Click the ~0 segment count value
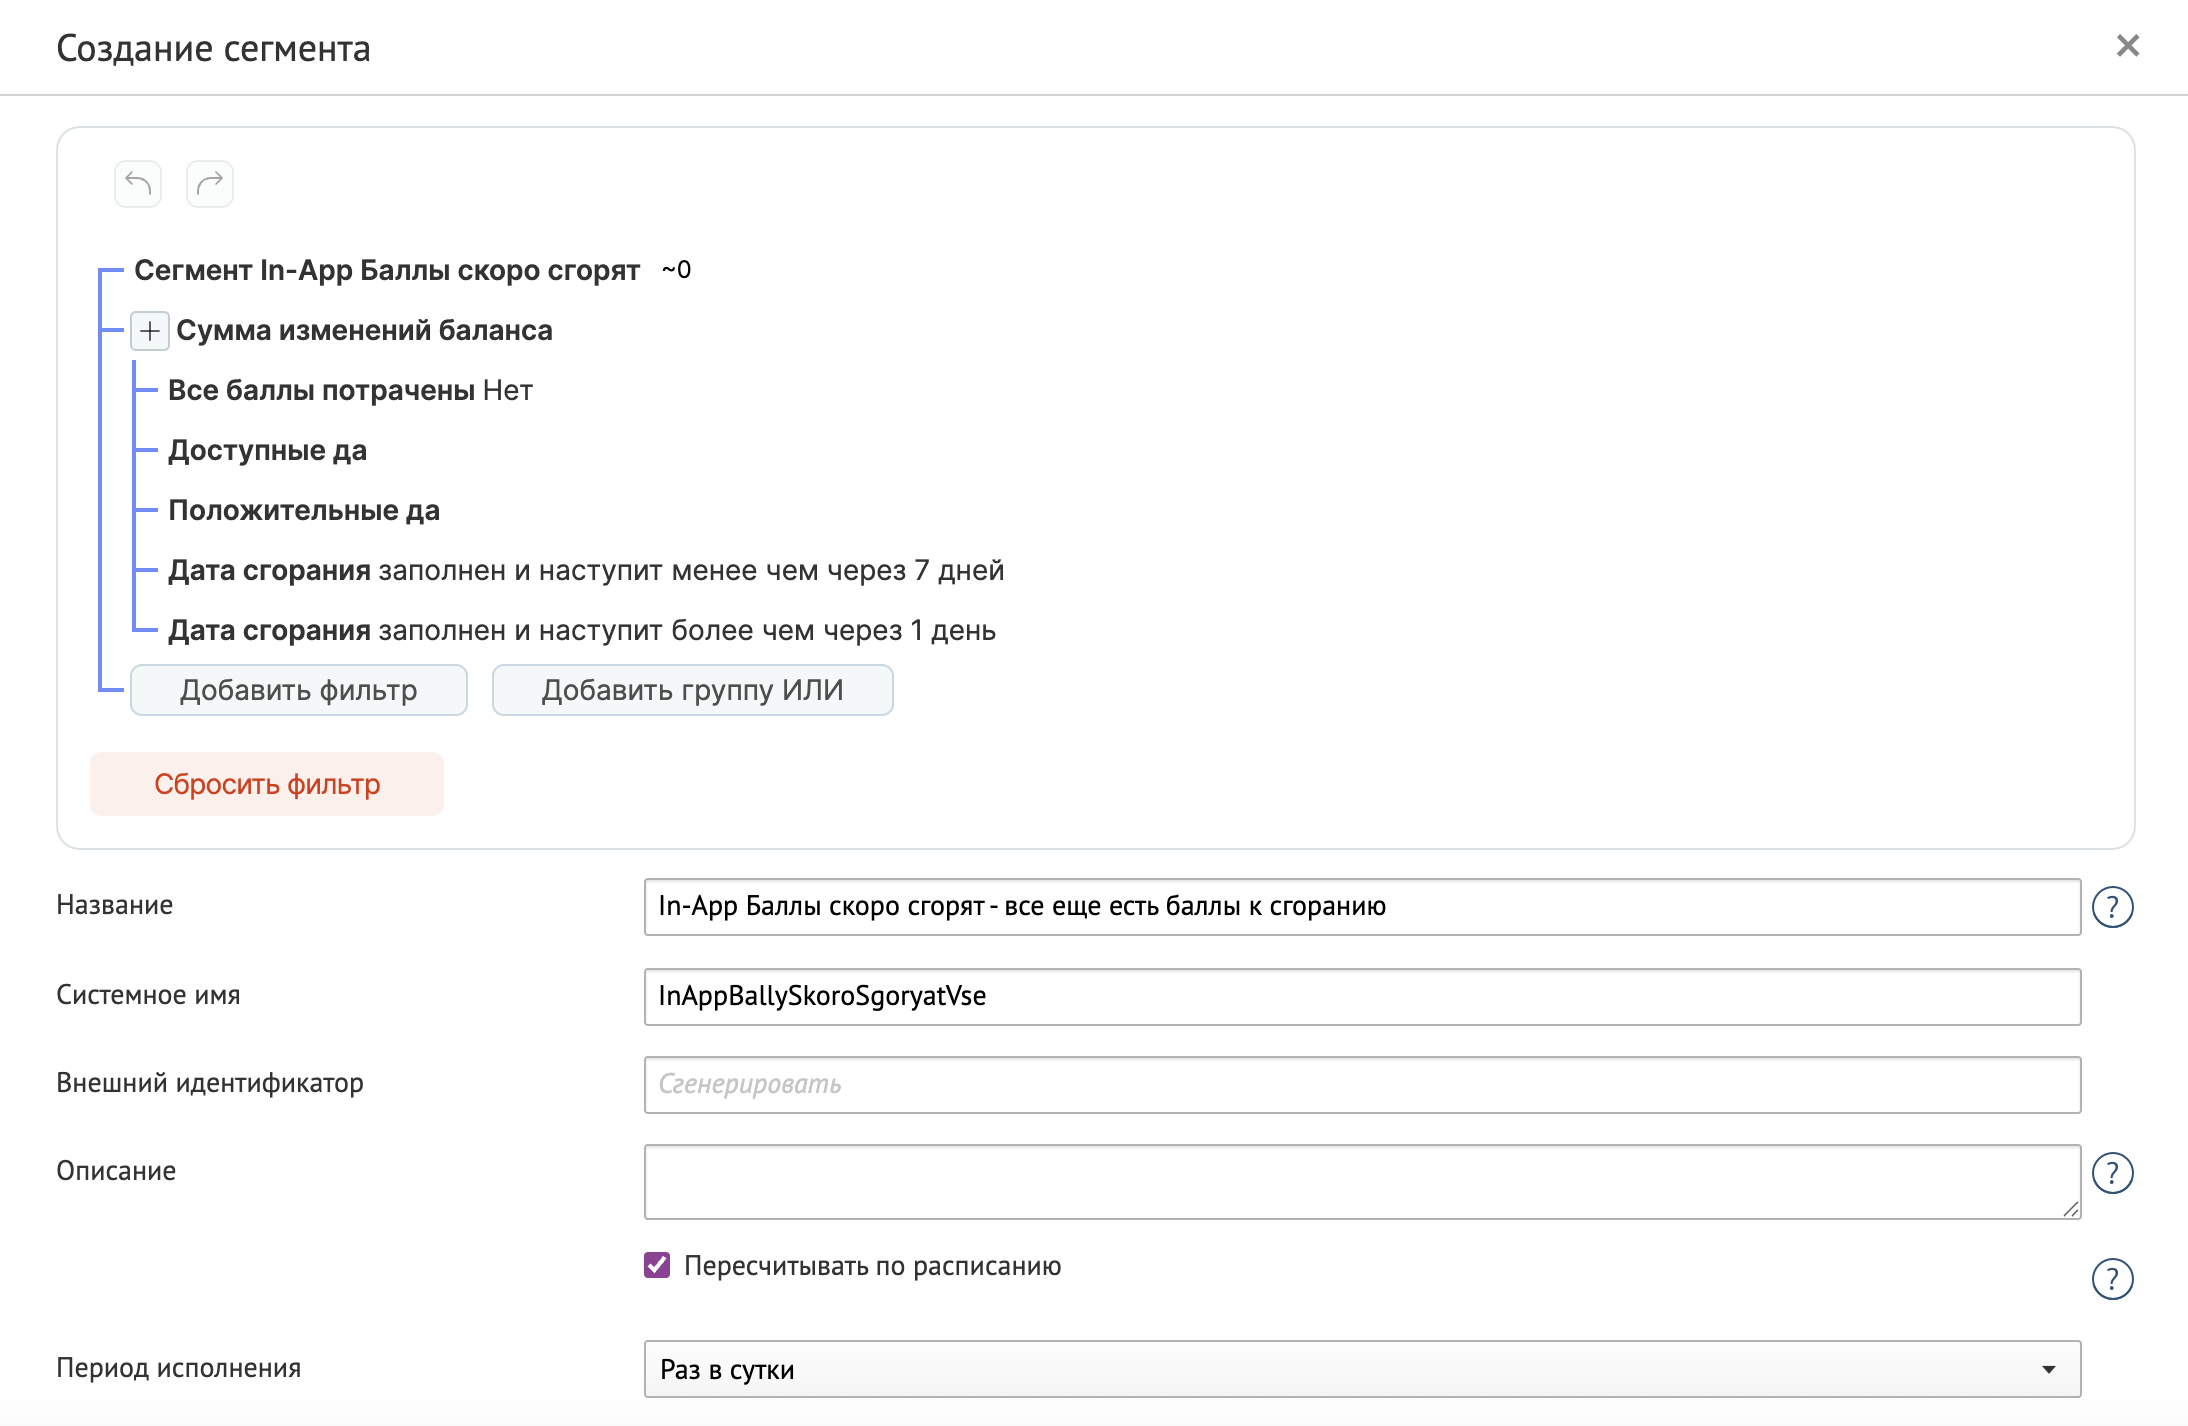 click(676, 270)
